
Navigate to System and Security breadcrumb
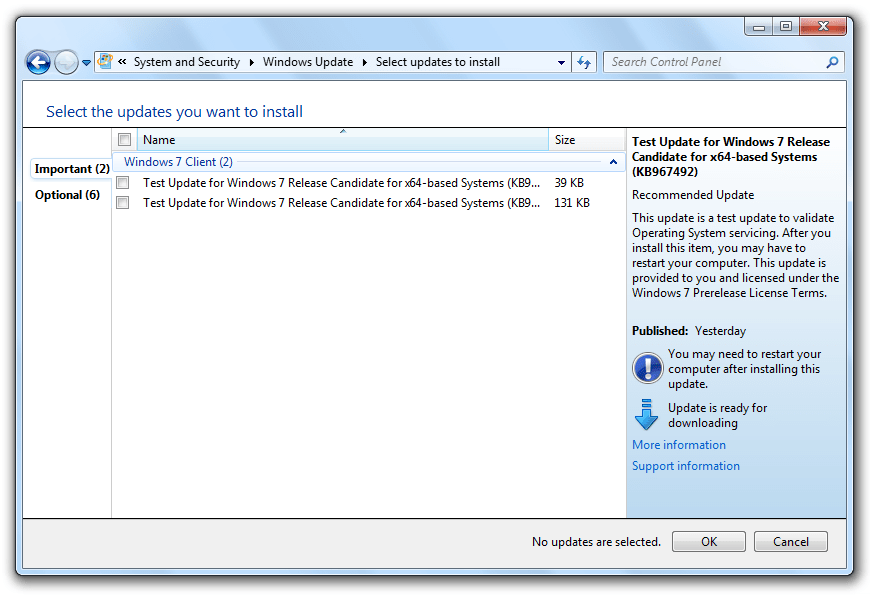187,62
